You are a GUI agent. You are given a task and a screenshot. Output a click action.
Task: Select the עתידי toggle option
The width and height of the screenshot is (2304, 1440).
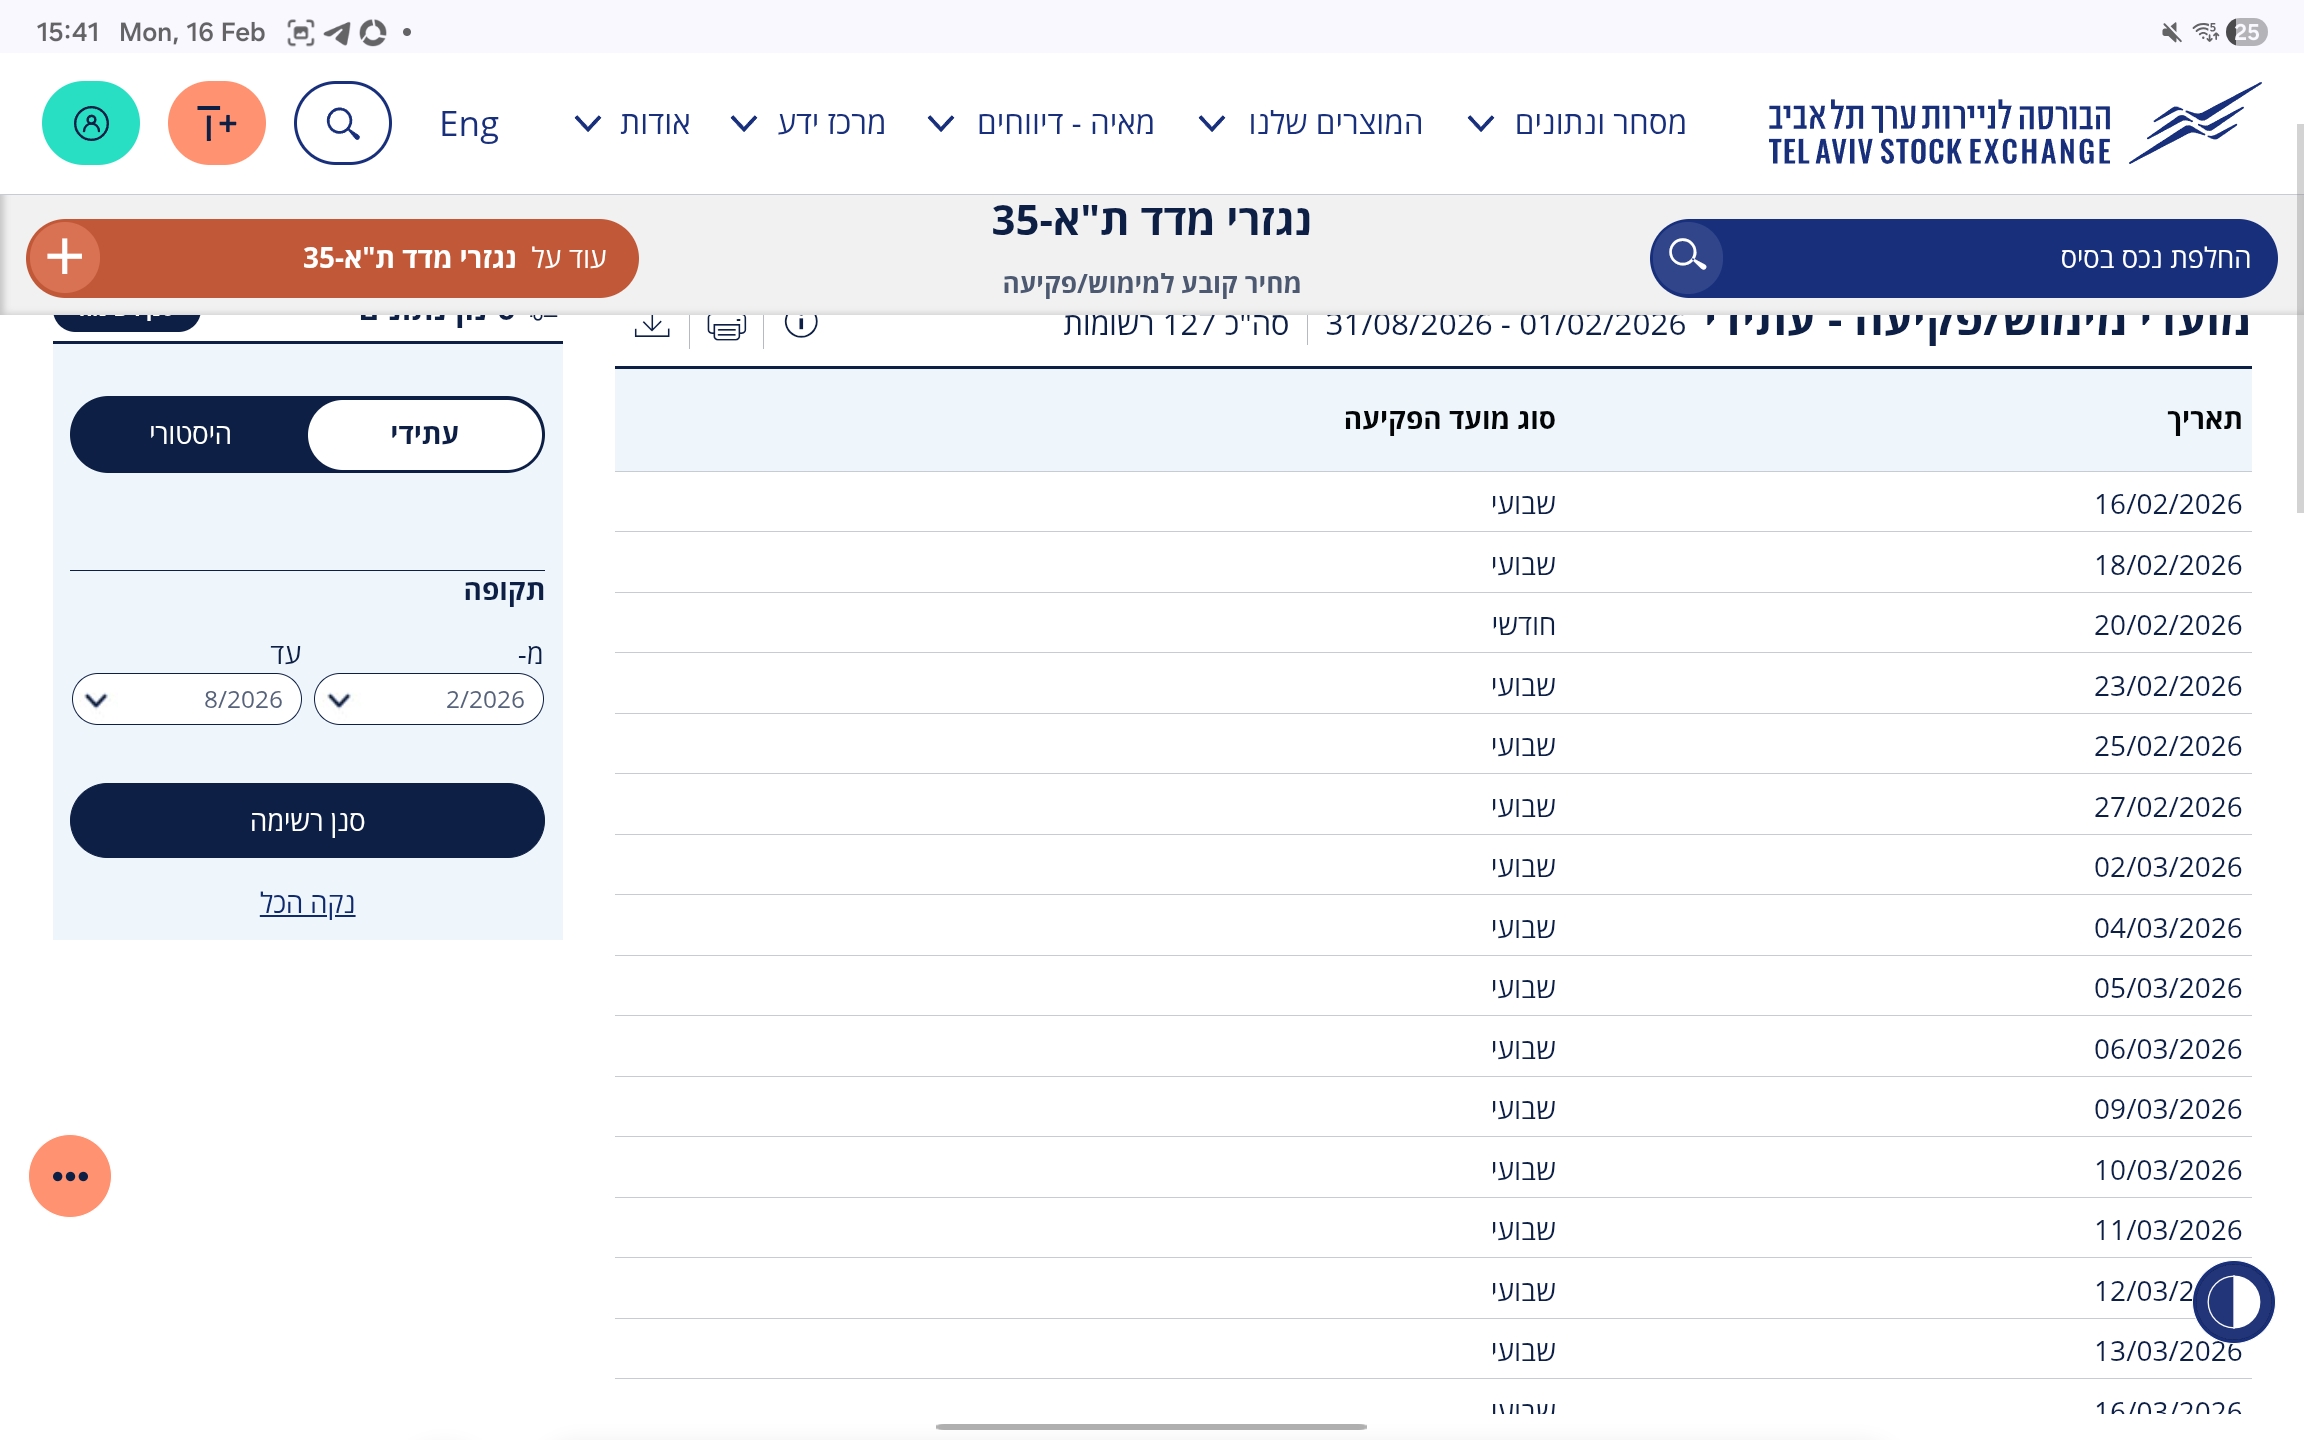[x=425, y=434]
